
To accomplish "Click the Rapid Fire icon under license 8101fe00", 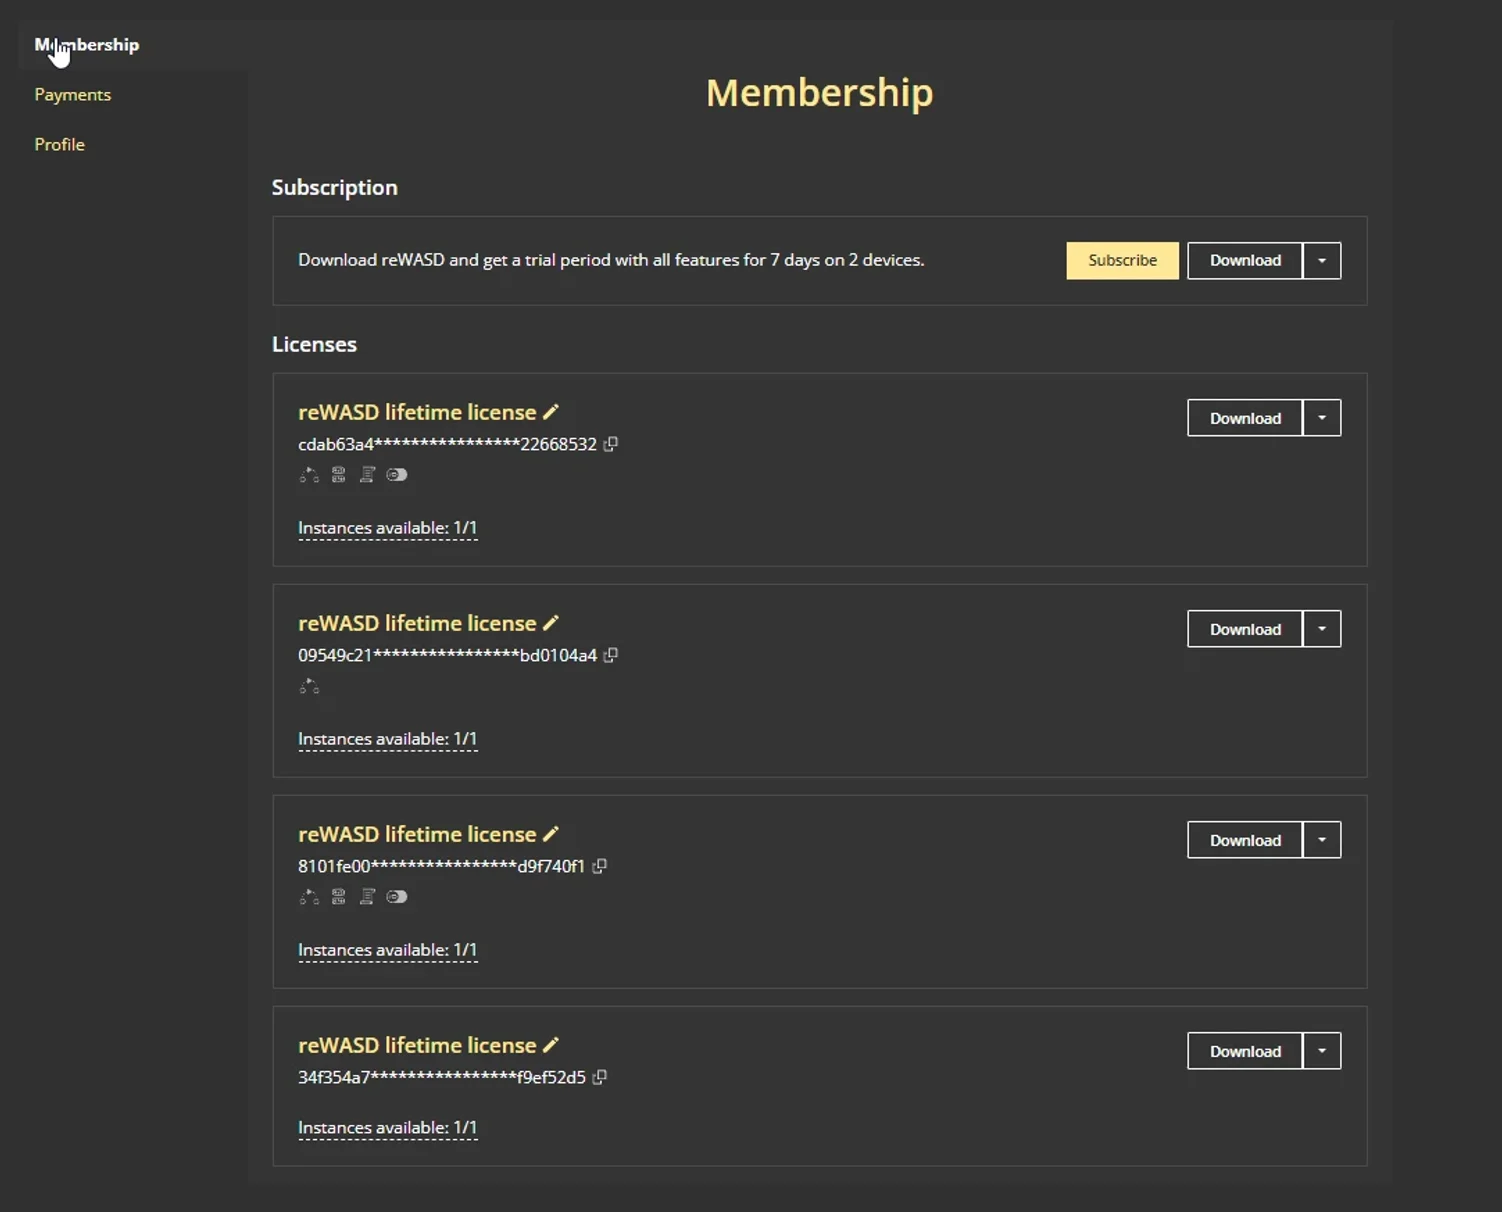I will 397,897.
